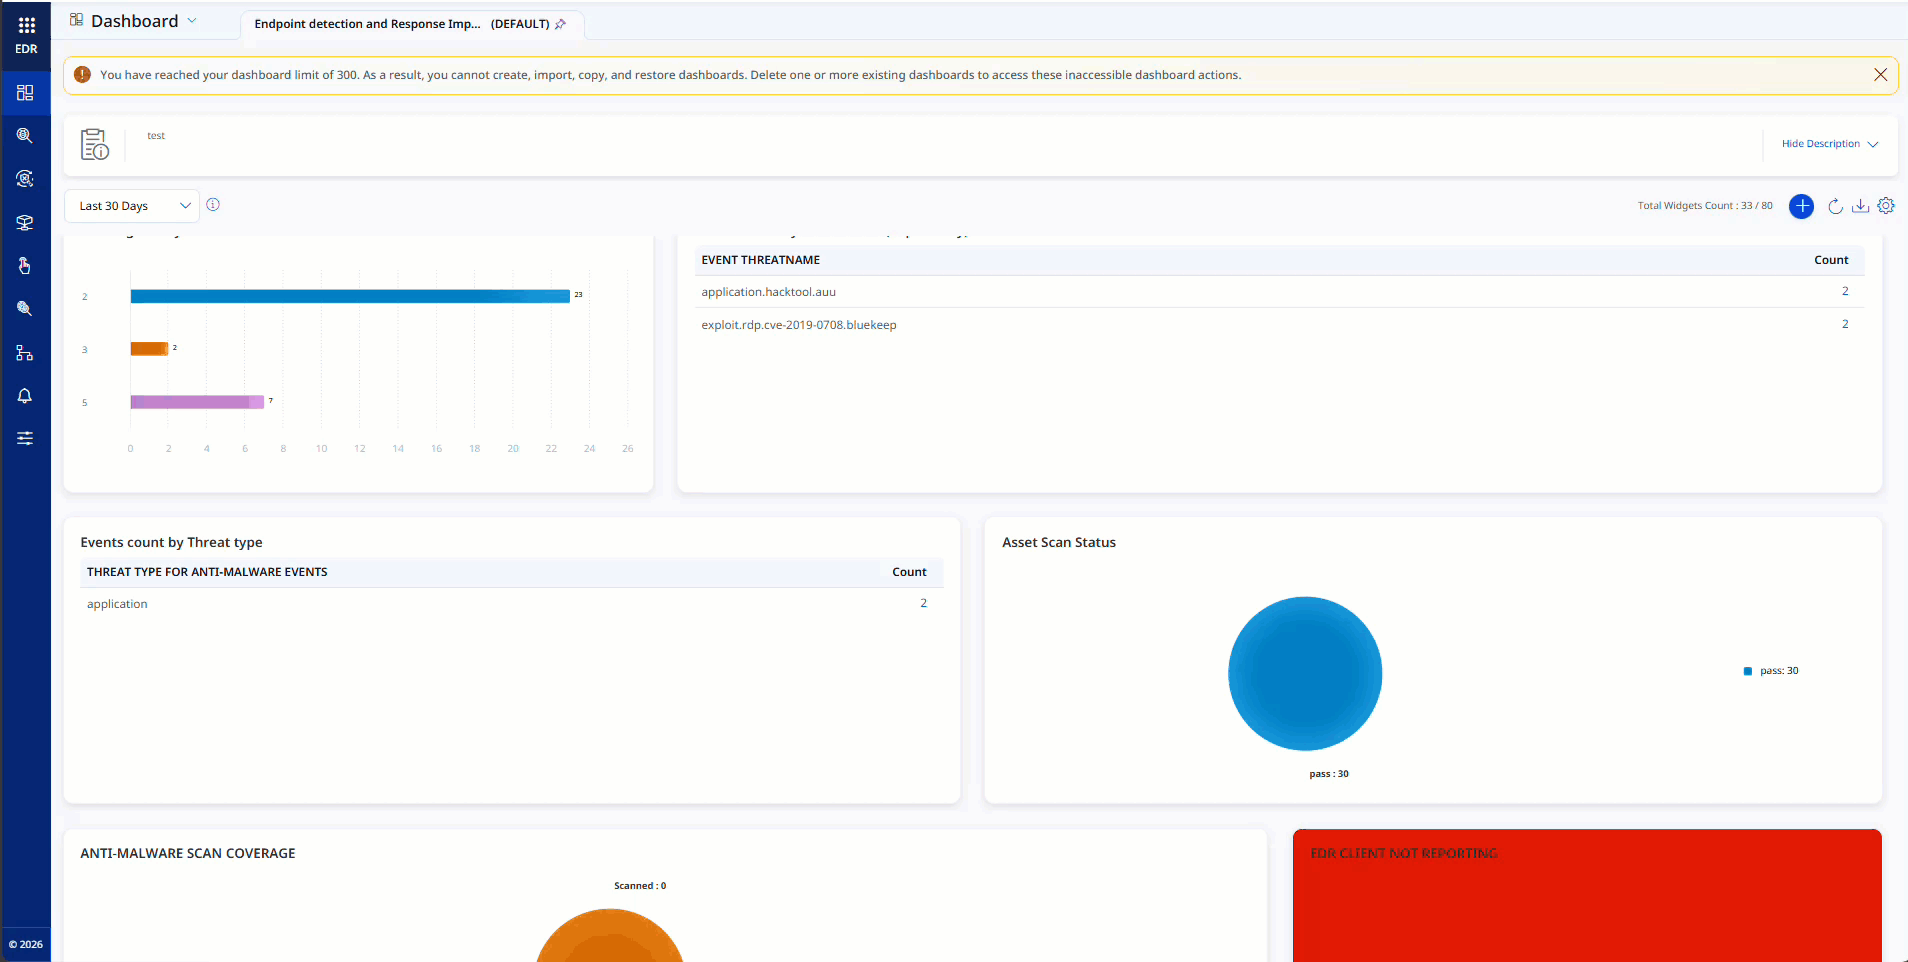Open the Dashboard section in sidebar
Image resolution: width=1908 pixels, height=962 pixels.
[25, 93]
